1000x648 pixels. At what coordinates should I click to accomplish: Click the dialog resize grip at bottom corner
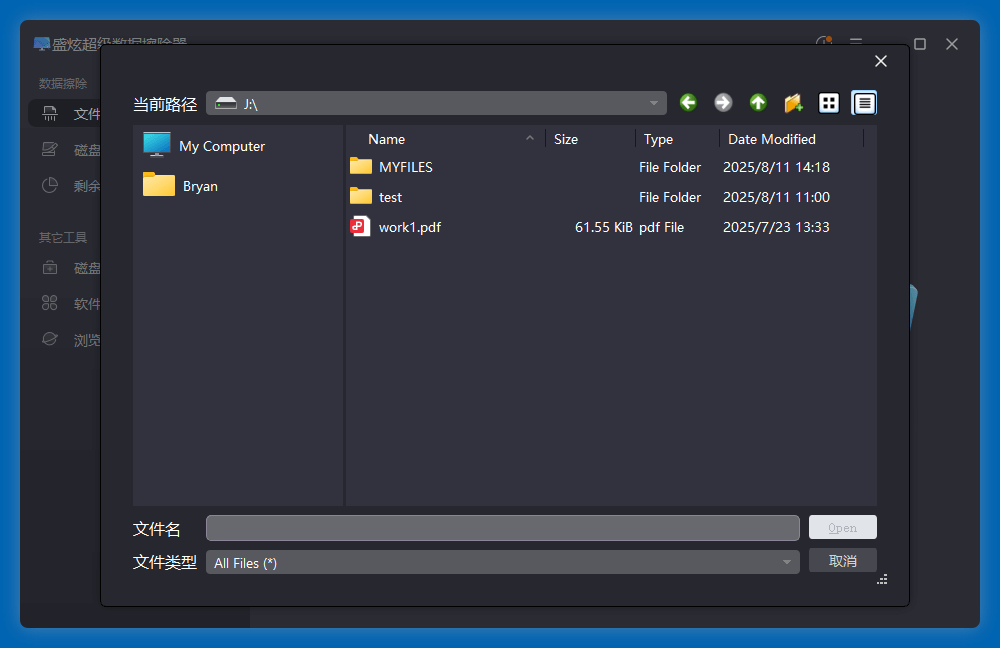[x=882, y=579]
